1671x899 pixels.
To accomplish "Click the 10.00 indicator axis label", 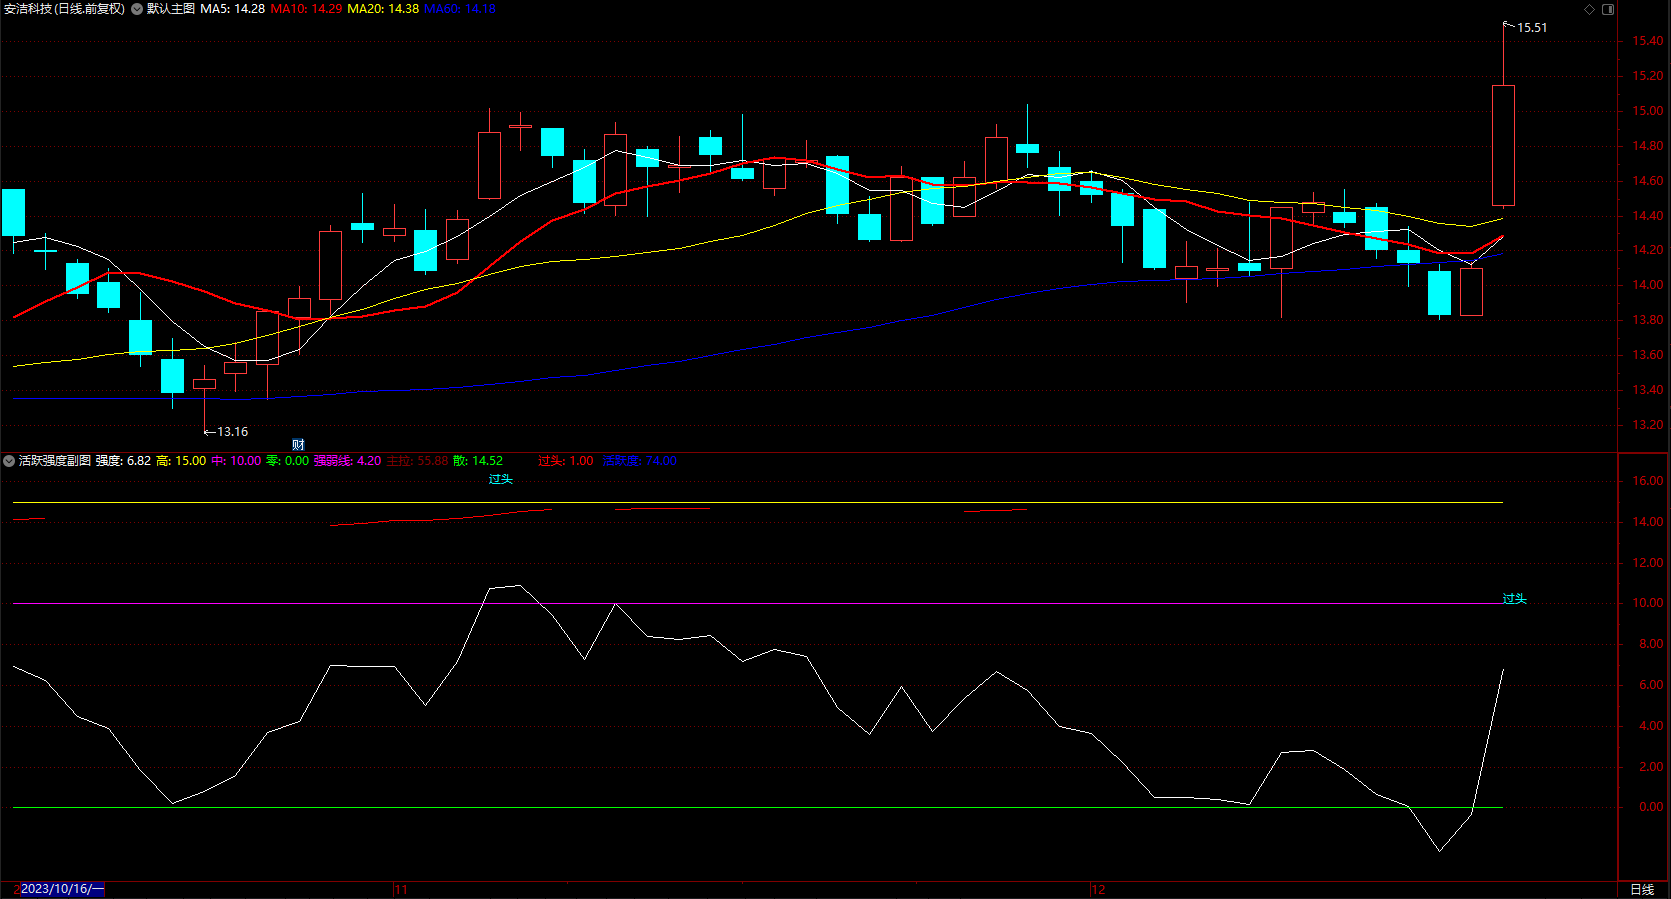I will (1648, 603).
